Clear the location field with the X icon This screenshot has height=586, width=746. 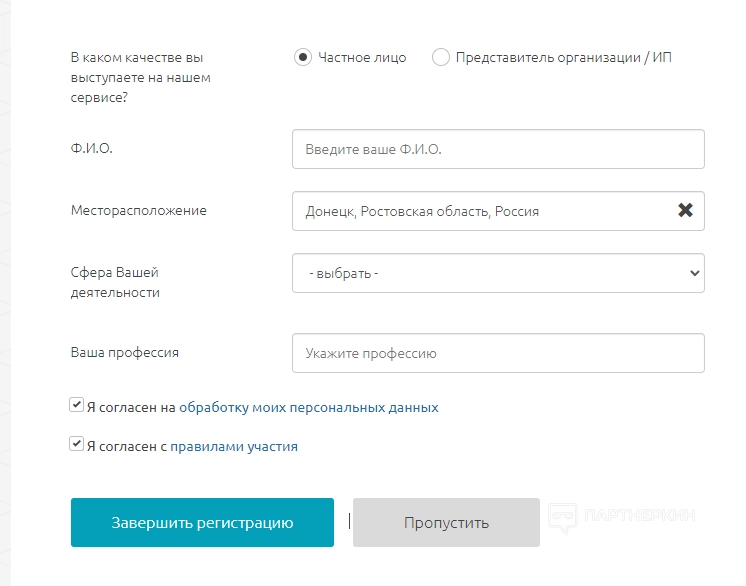tap(685, 211)
